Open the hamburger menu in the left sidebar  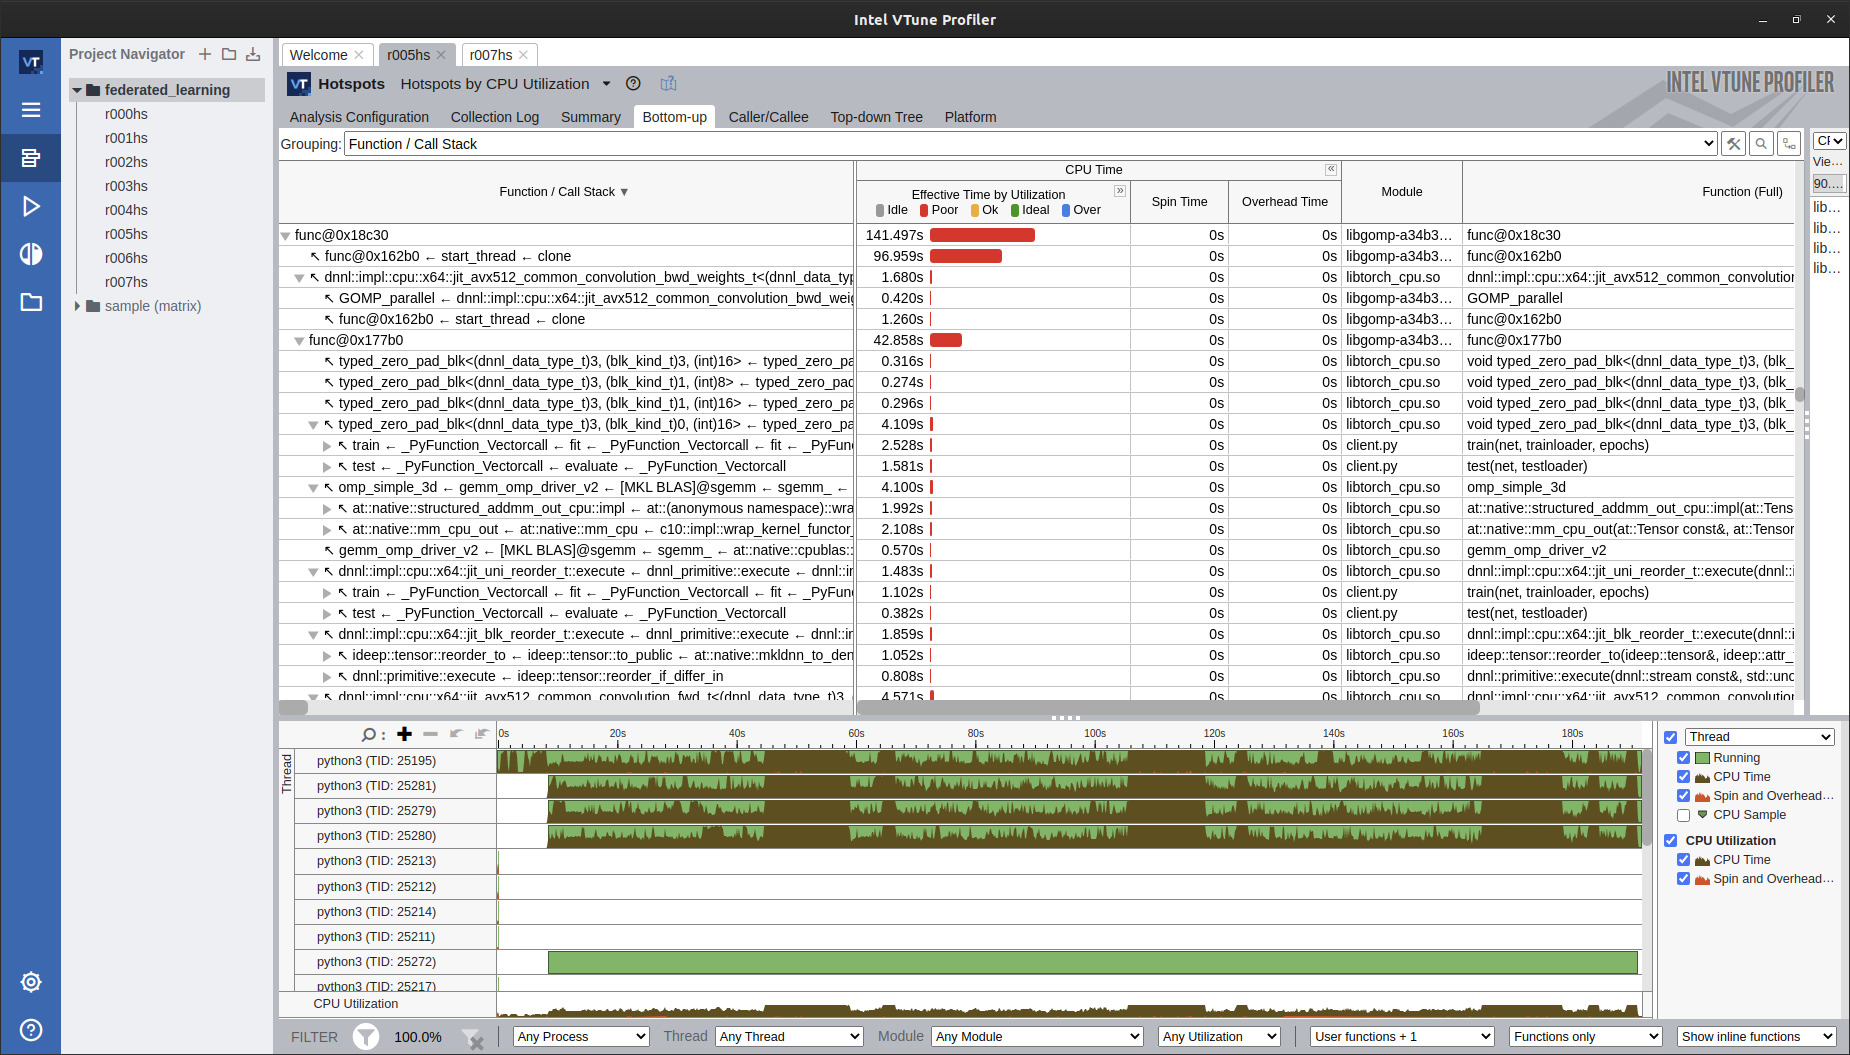click(31, 110)
